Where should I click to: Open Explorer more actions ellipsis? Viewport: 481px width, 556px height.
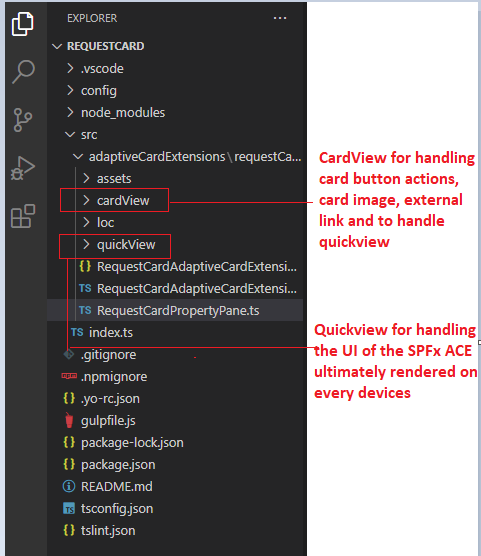tap(280, 18)
